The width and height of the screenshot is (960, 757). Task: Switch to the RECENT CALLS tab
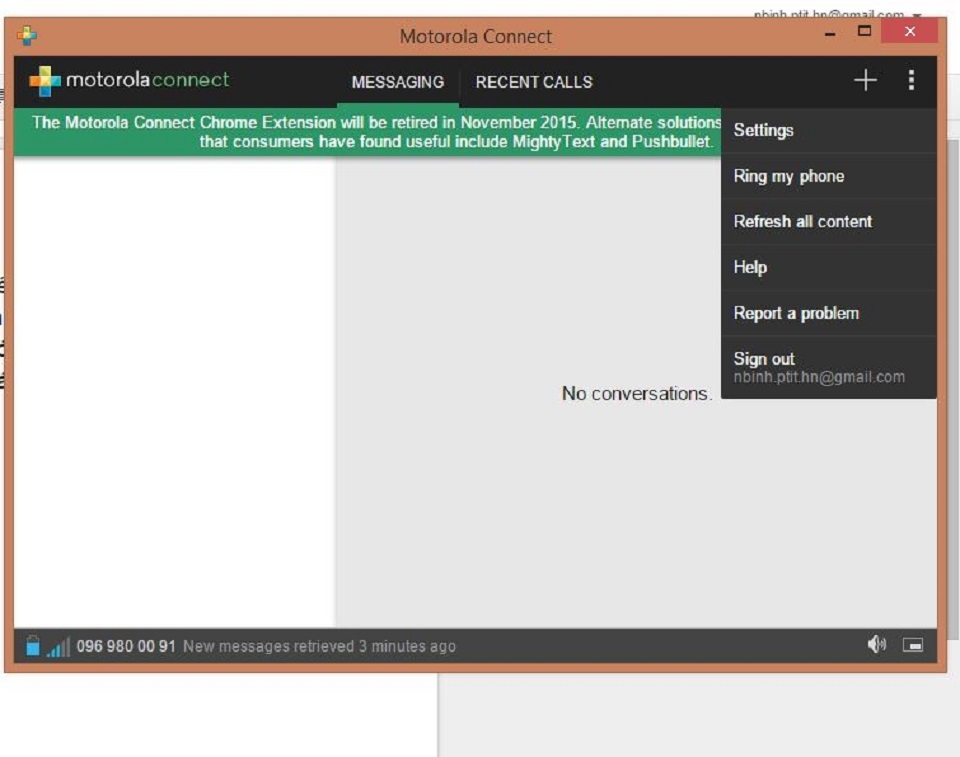pyautogui.click(x=534, y=82)
